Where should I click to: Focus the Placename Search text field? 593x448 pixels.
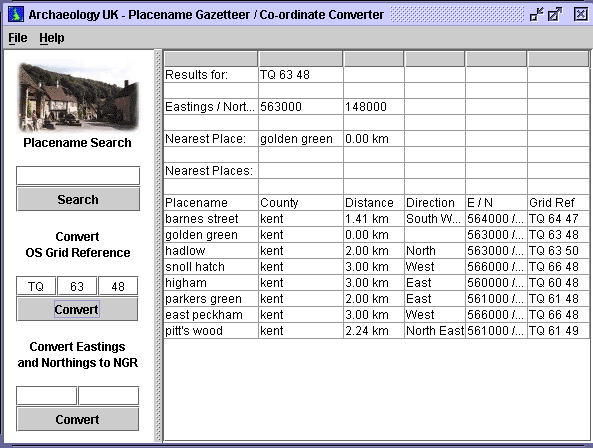pos(78,176)
